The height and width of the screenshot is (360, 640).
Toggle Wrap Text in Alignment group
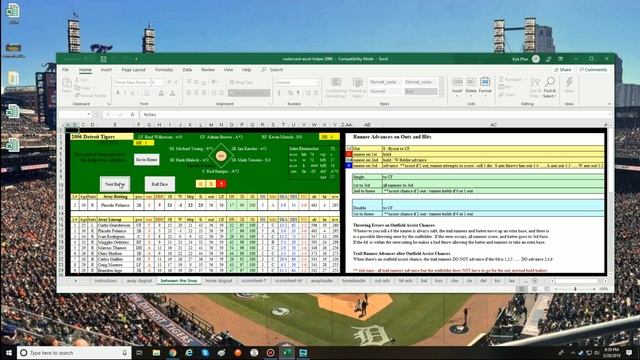click(242, 82)
